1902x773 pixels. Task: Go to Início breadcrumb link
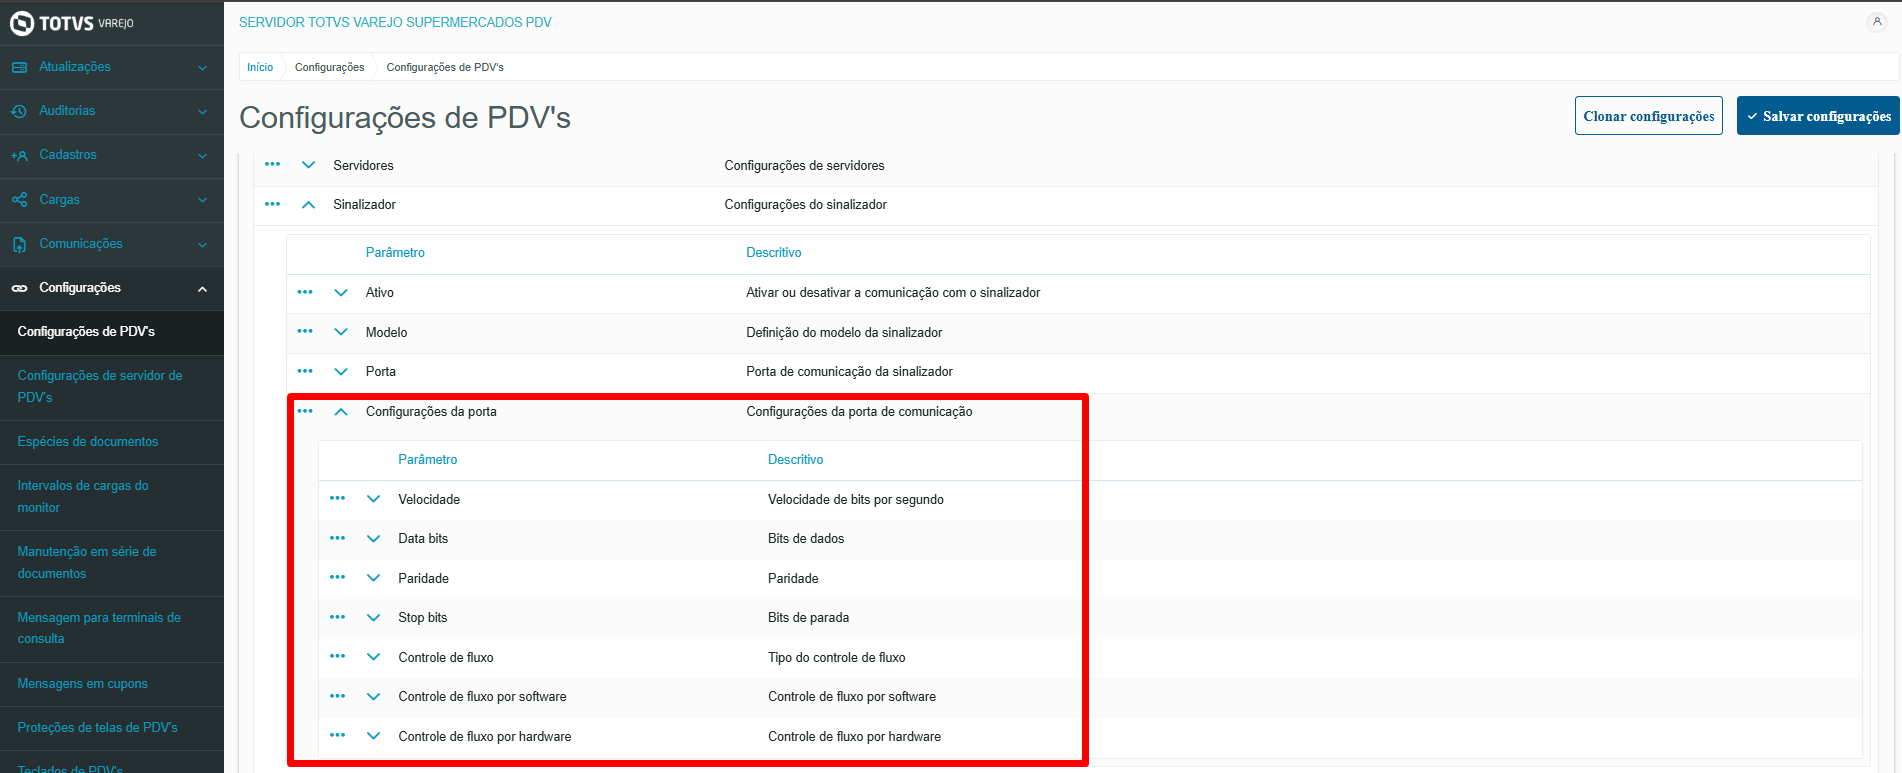pyautogui.click(x=260, y=67)
